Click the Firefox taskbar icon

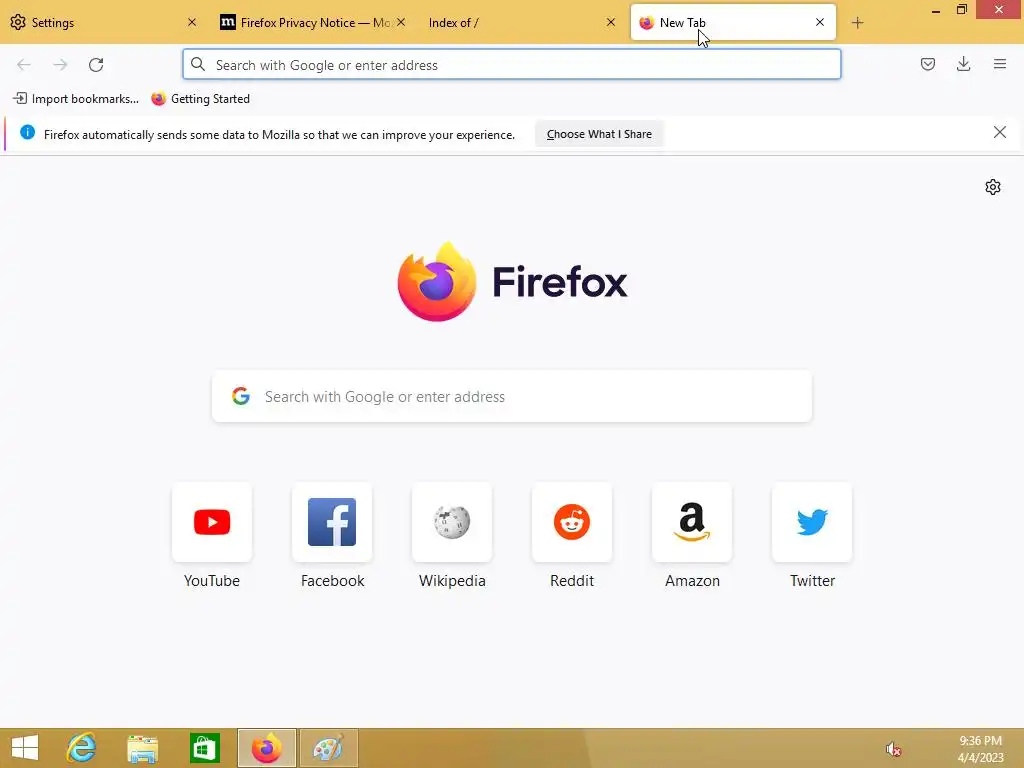(x=266, y=748)
